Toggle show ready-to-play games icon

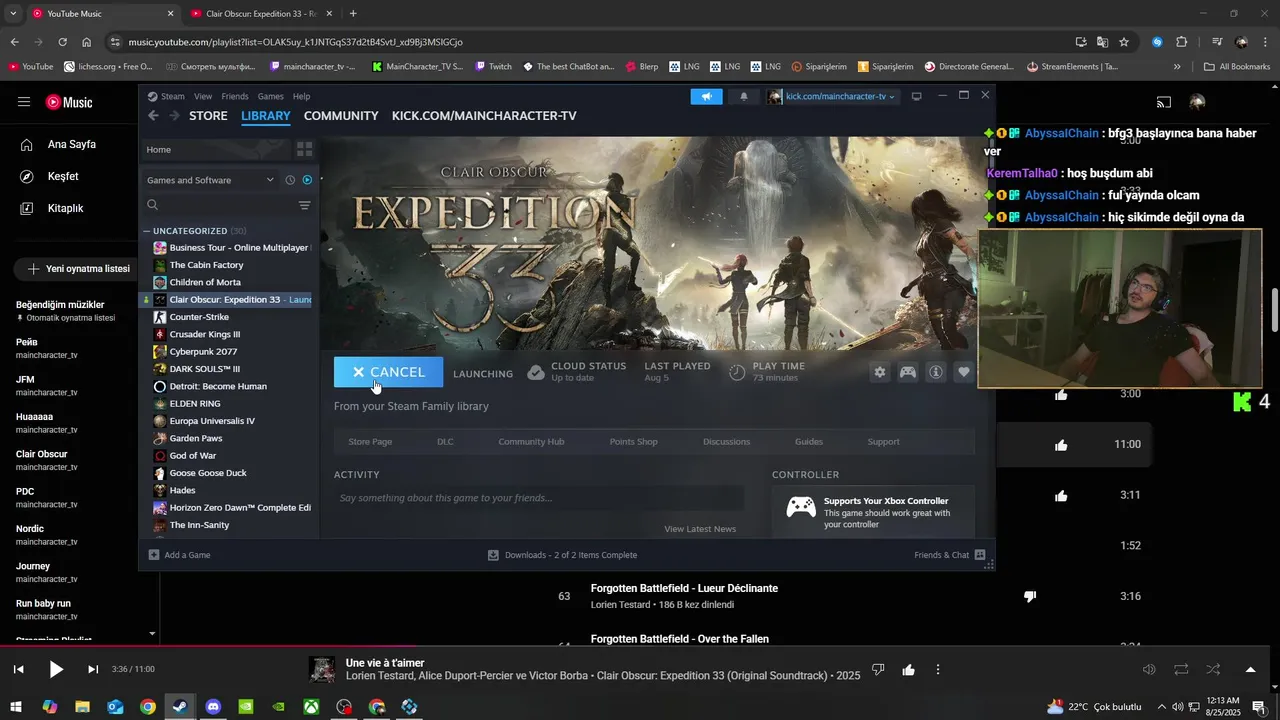307,180
